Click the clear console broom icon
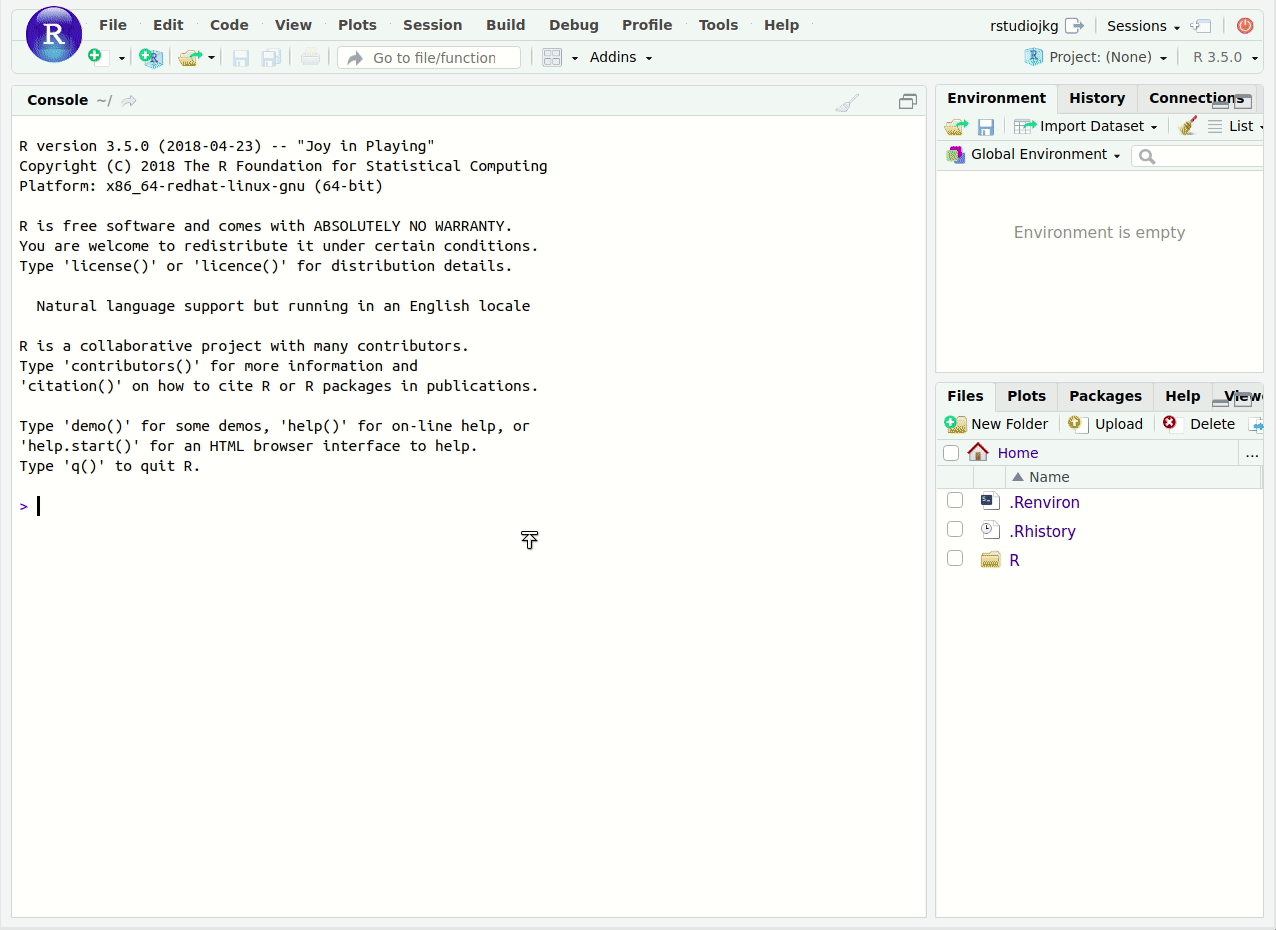Screen dimensions: 1276x930 [x=847, y=102]
